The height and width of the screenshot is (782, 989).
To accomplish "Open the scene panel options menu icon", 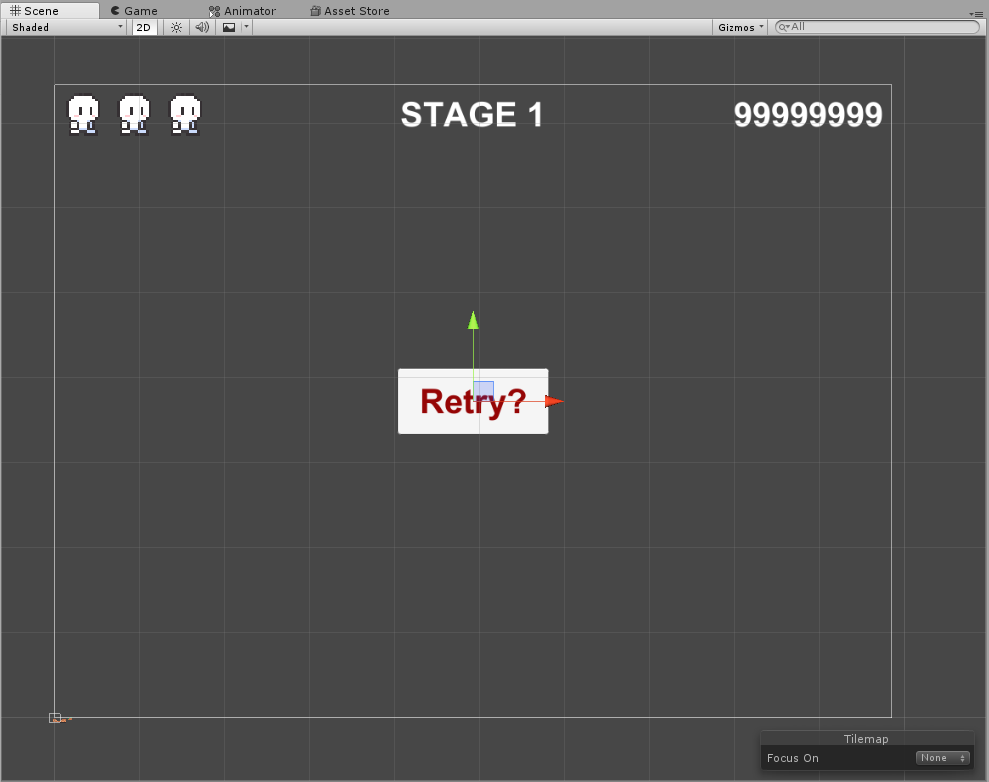I will coord(976,14).
